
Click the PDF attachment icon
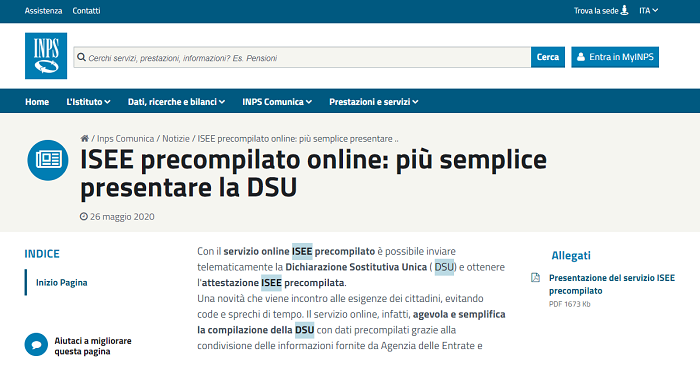coord(535,278)
